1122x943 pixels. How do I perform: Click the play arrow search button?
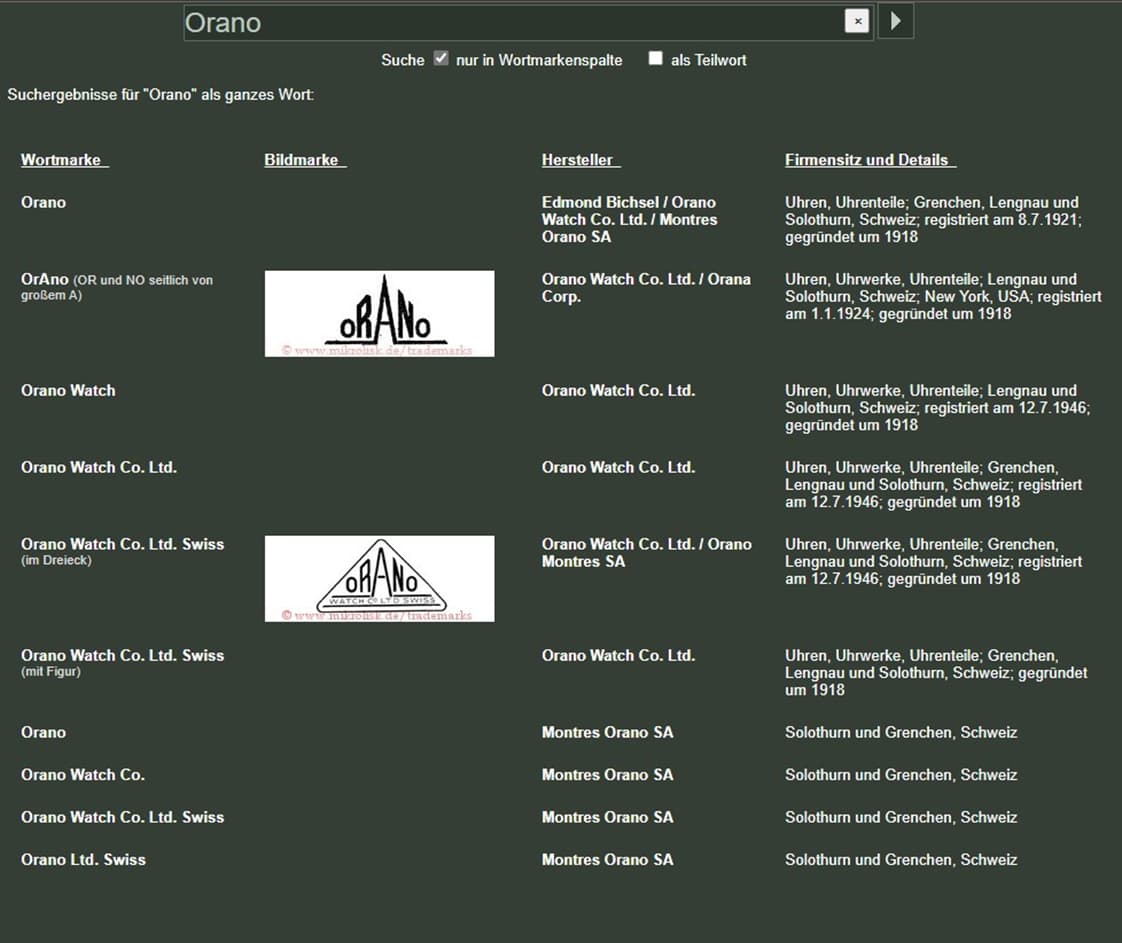point(895,21)
